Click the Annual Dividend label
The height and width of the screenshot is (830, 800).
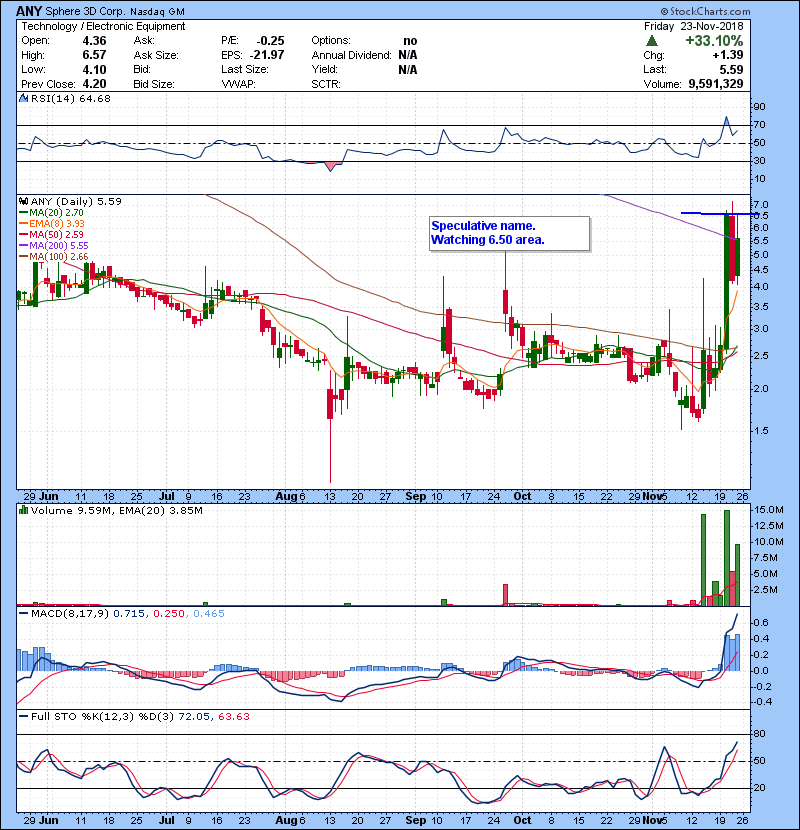point(351,55)
